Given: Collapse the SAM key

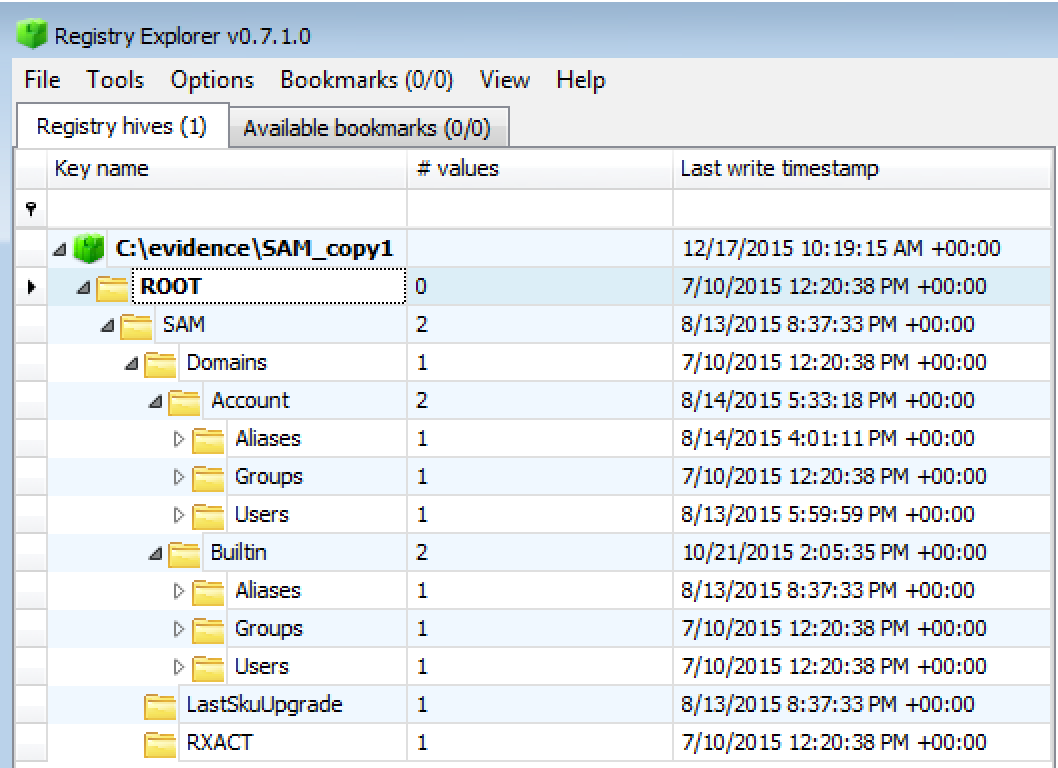Looking at the screenshot, I should tap(108, 325).
